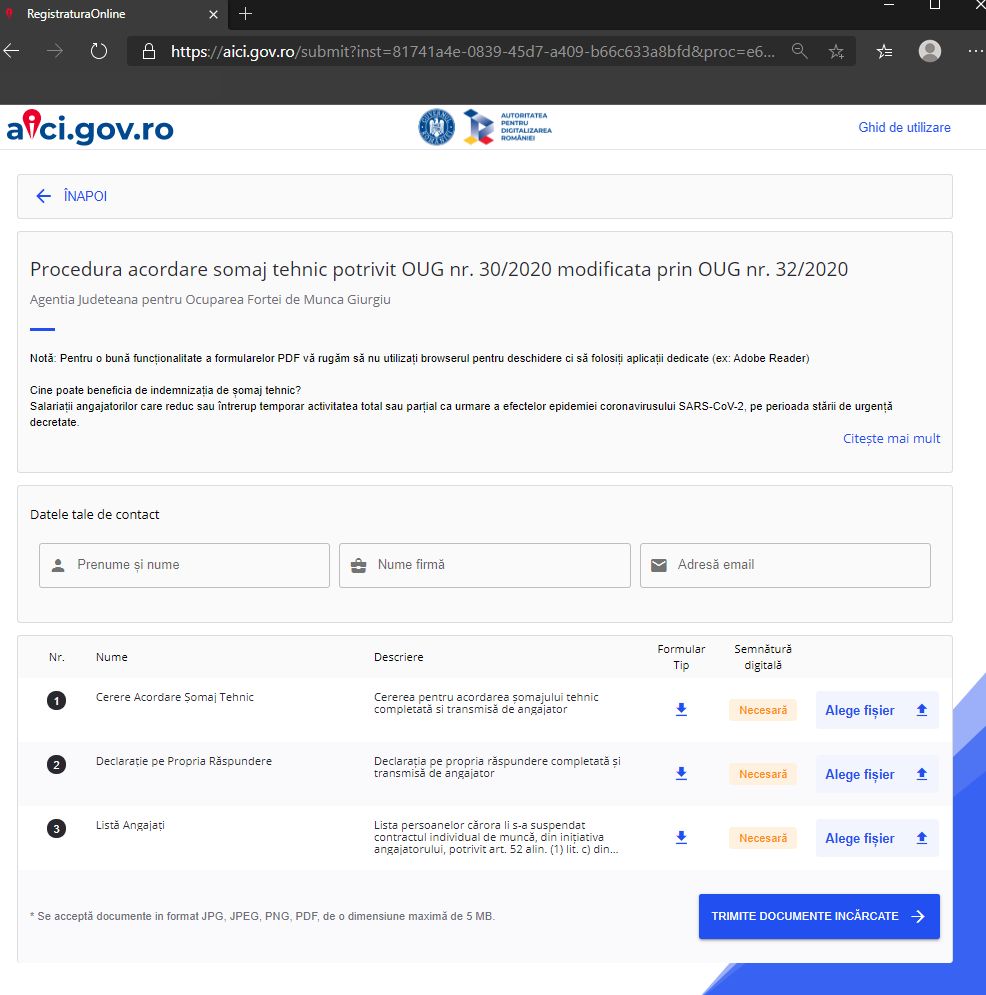This screenshot has width=986, height=995.
Task: Click the accepted file formats footnote
Action: (263, 916)
